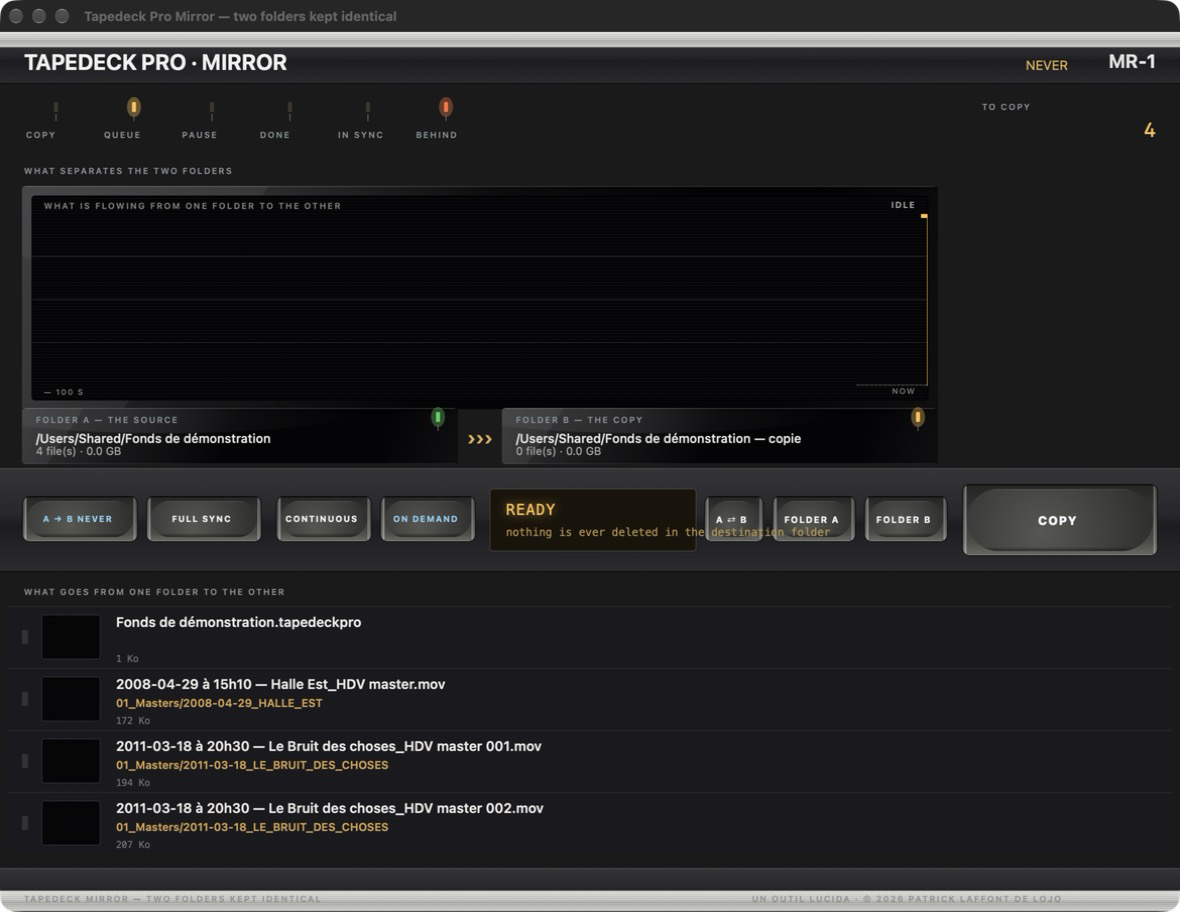Start the transfer with the large COPY button

(1059, 520)
